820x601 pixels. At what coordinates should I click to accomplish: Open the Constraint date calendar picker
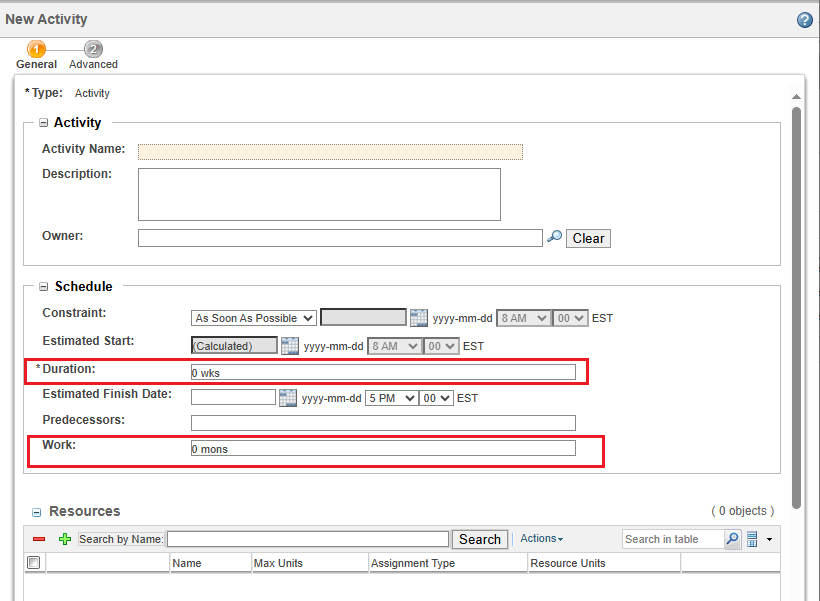419,318
